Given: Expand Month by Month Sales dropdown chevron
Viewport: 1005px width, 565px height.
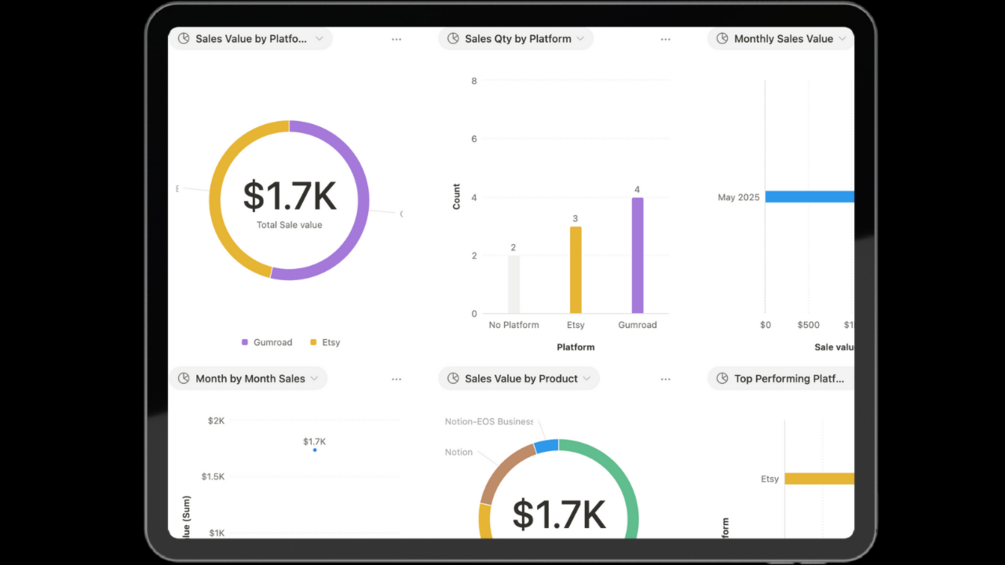Looking at the screenshot, I should pyautogui.click(x=314, y=379).
